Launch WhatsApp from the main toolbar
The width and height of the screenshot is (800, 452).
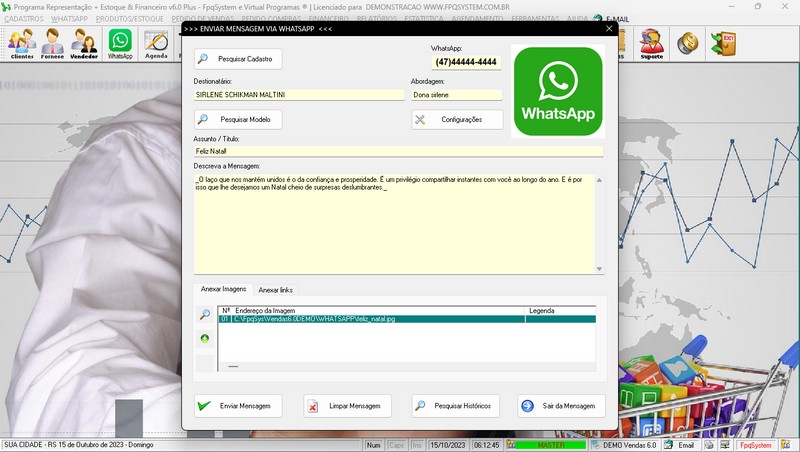tap(120, 44)
